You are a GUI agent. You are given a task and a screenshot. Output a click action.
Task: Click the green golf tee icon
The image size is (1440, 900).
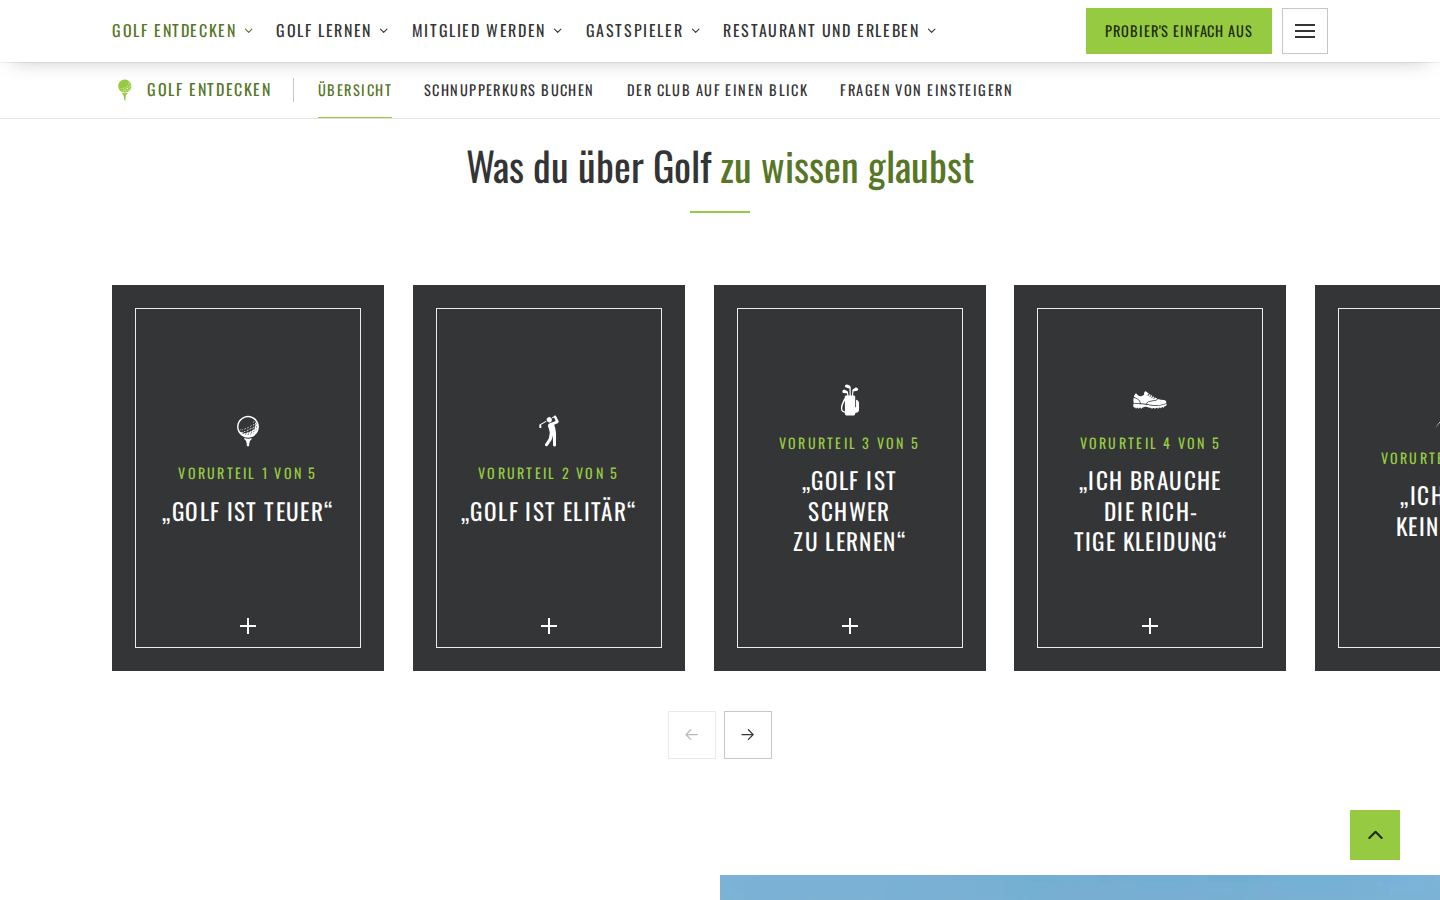tap(125, 90)
